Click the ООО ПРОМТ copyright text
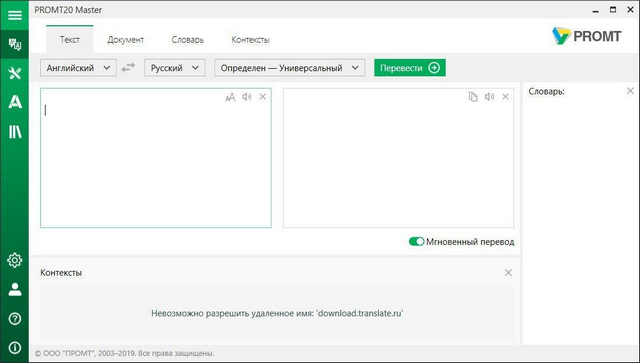Image resolution: width=640 pixels, height=363 pixels. tap(124, 353)
